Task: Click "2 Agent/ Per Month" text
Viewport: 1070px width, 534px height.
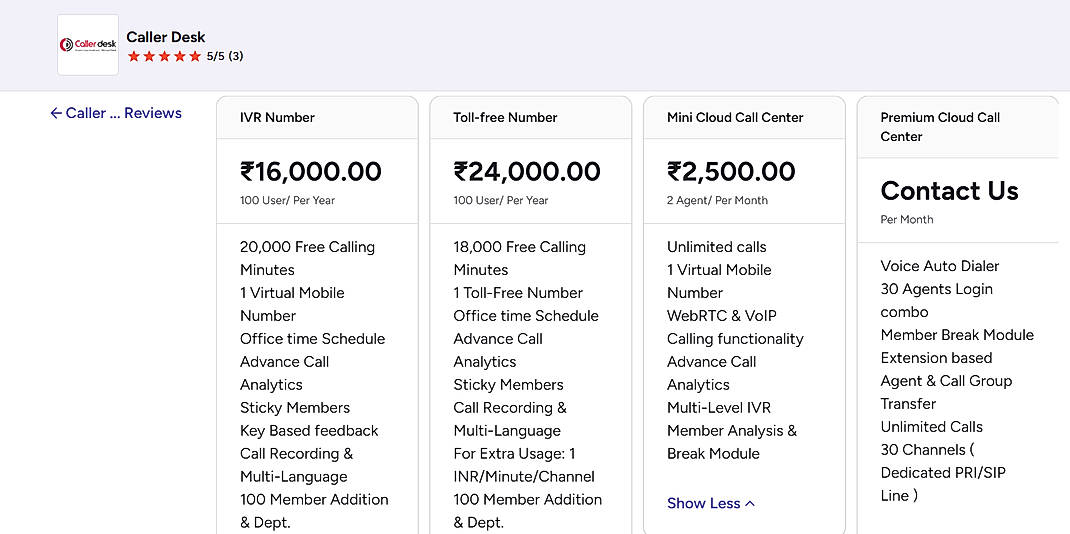Action: click(717, 201)
